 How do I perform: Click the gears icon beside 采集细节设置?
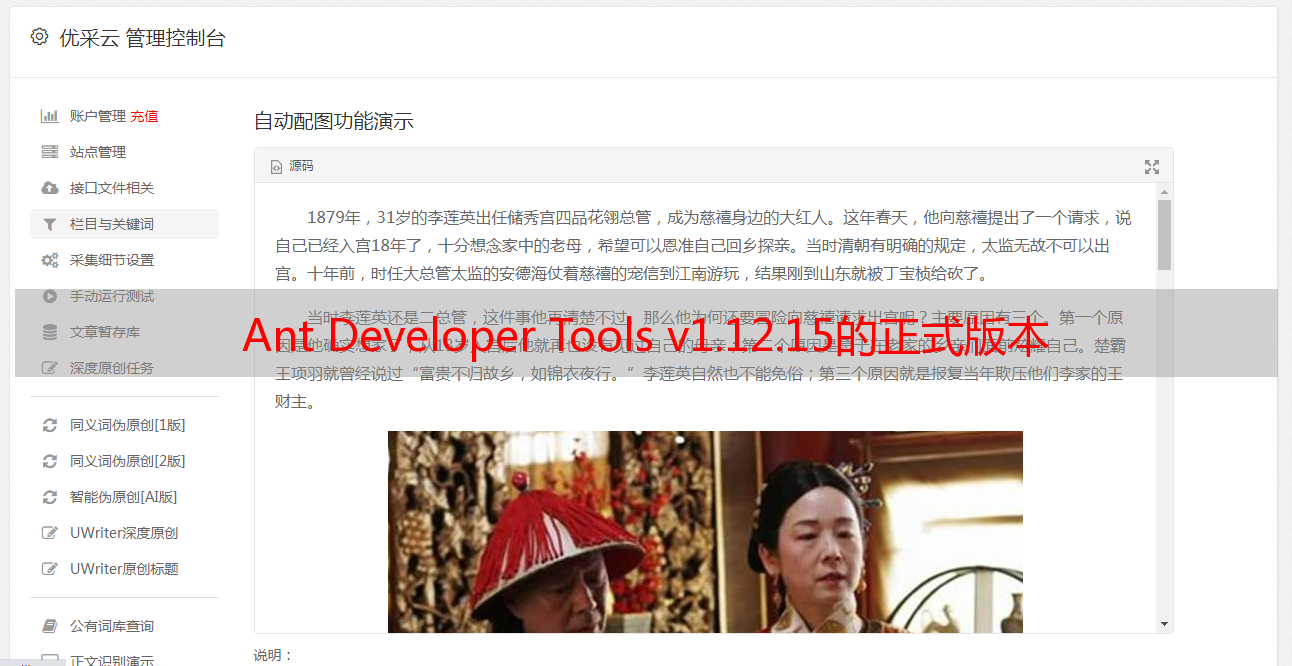click(x=49, y=260)
